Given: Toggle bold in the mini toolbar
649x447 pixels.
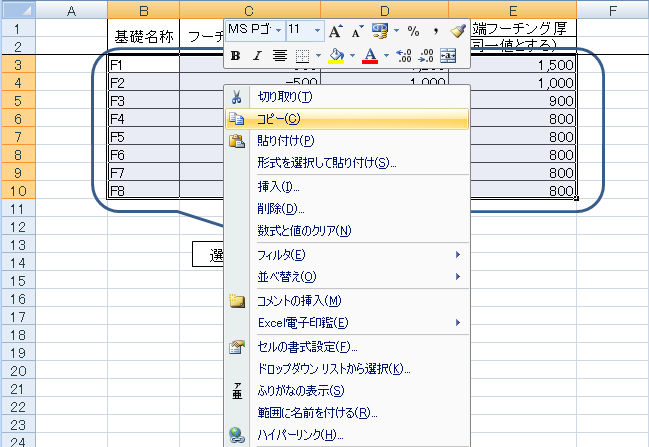Looking at the screenshot, I should [235, 55].
